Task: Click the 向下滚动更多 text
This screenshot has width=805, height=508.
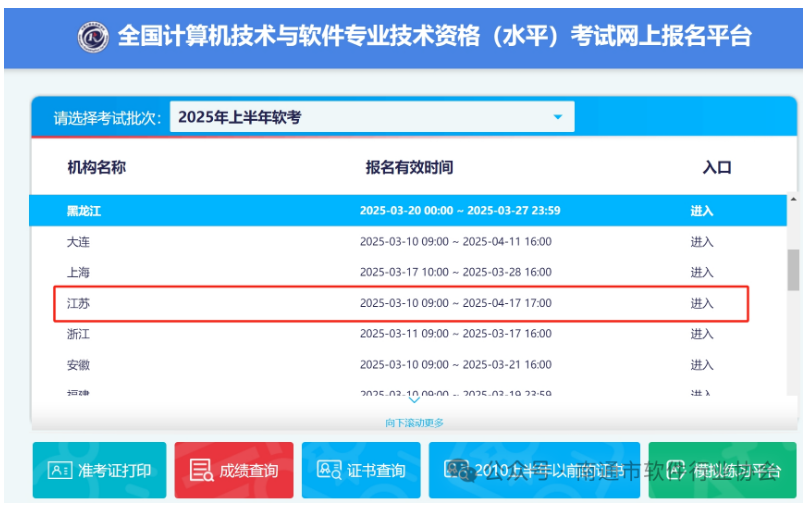Action: point(414,423)
